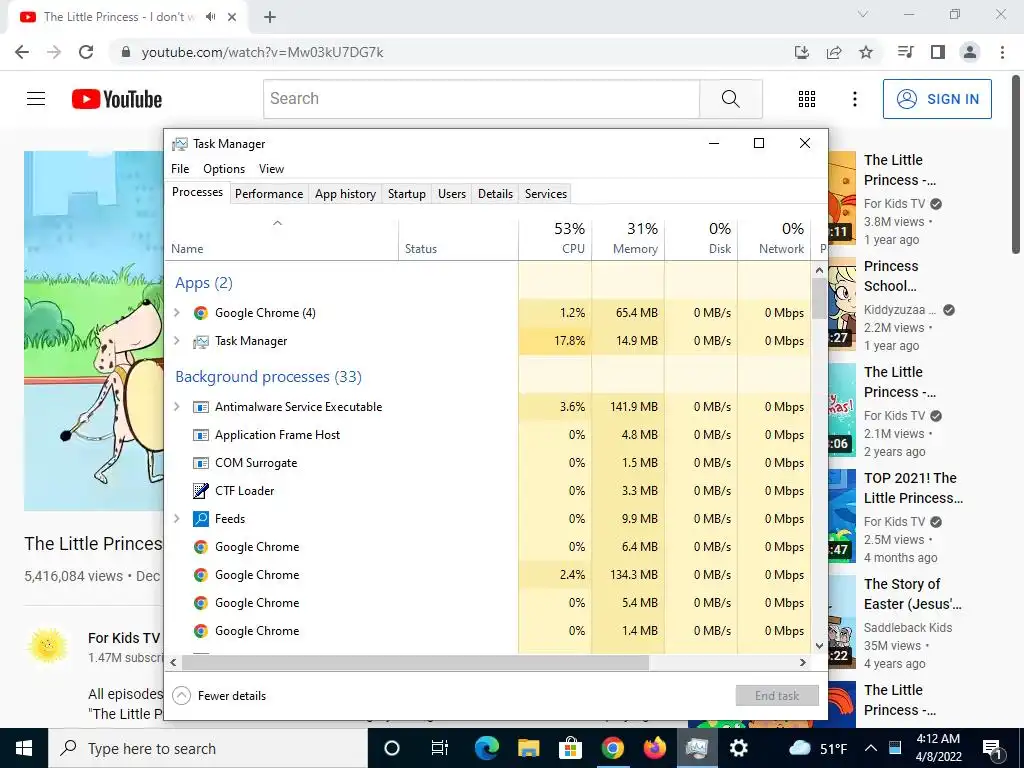Reload the YouTube page
The height and width of the screenshot is (768, 1024).
tap(86, 52)
